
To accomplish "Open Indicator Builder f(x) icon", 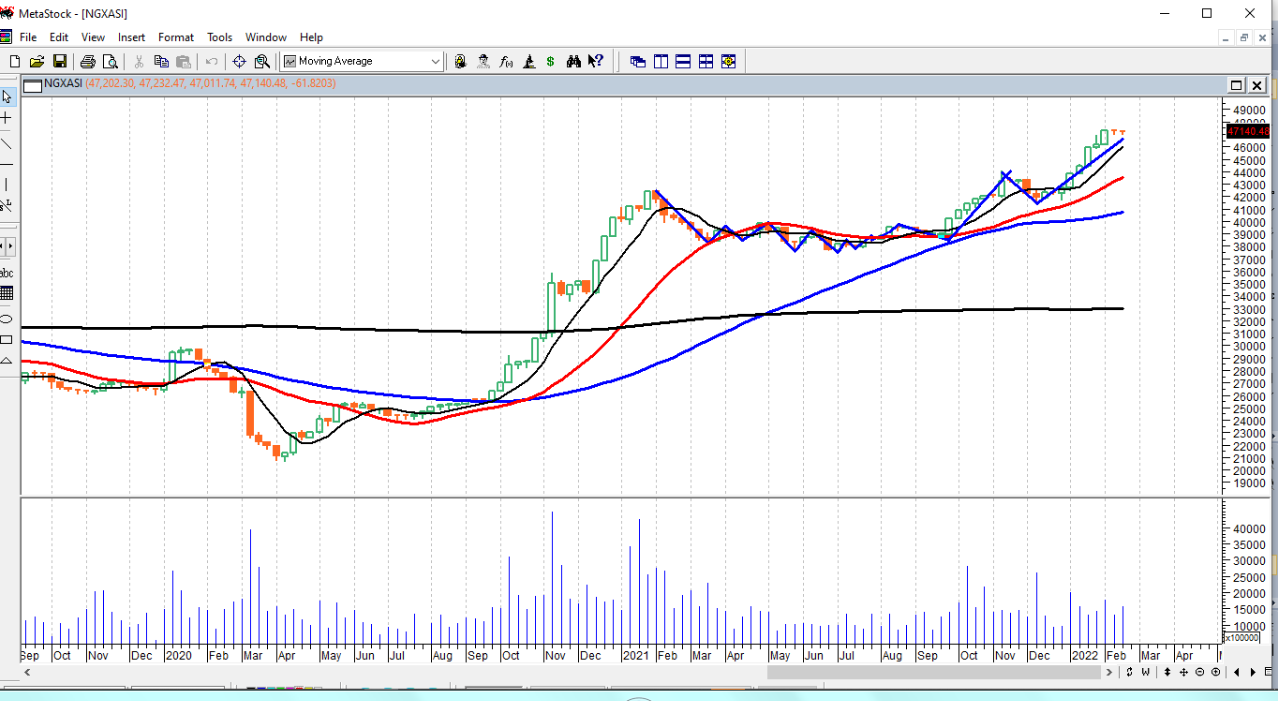I will pyautogui.click(x=506, y=61).
